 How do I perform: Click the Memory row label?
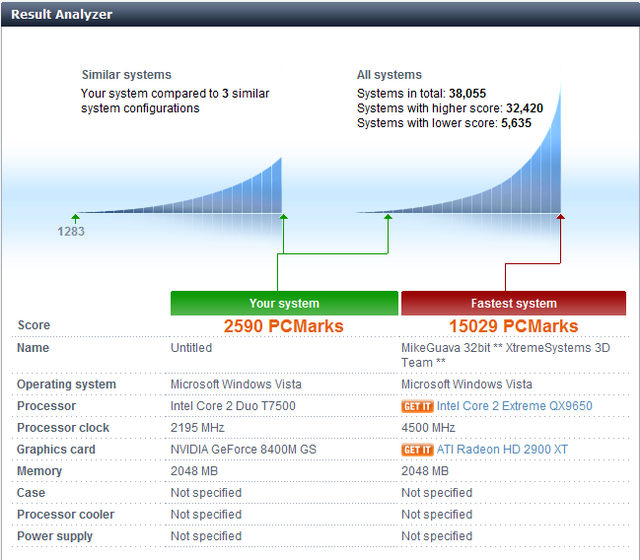click(39, 471)
